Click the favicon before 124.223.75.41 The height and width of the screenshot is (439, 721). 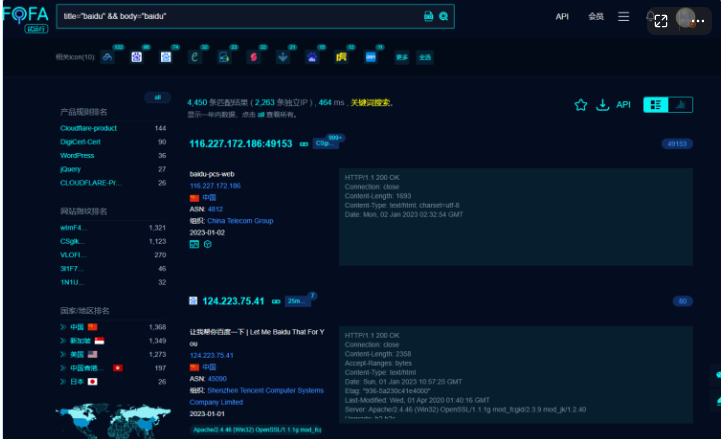point(193,301)
